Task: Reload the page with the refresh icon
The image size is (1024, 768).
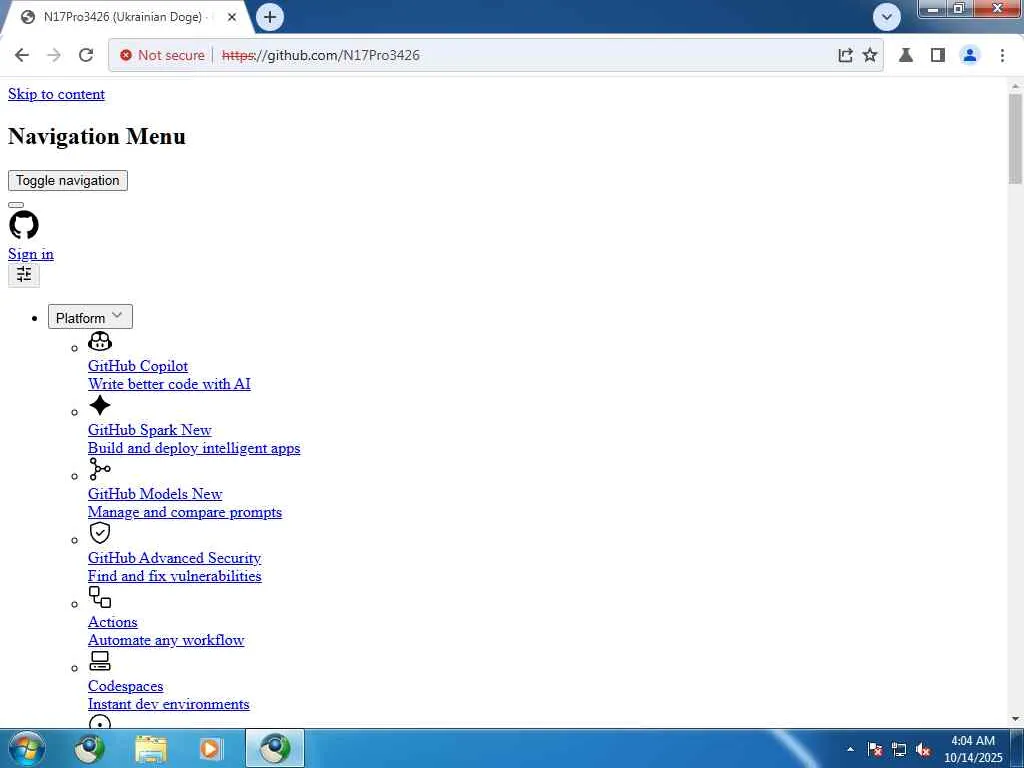Action: click(x=86, y=55)
